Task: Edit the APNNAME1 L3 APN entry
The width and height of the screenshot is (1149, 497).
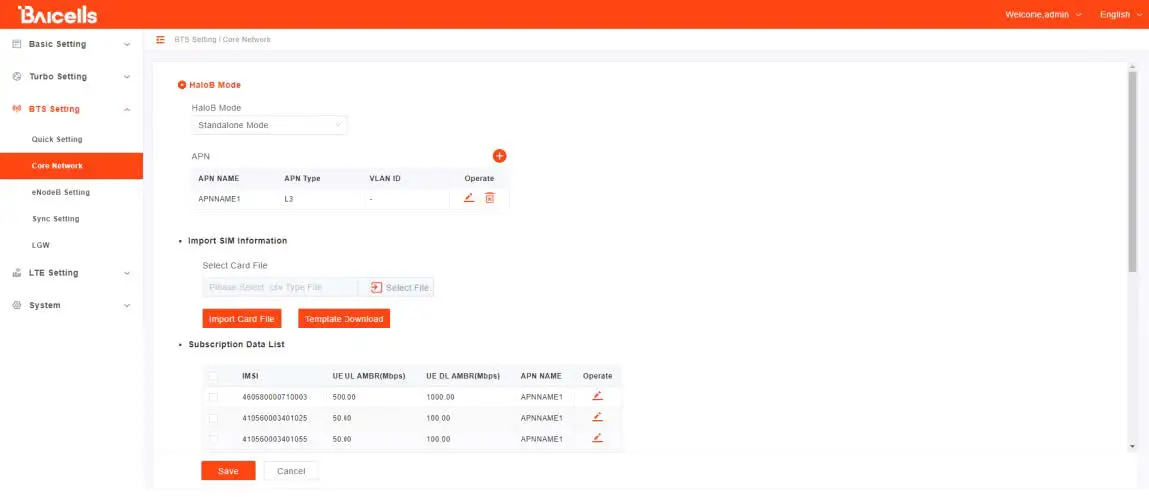Action: tap(469, 198)
